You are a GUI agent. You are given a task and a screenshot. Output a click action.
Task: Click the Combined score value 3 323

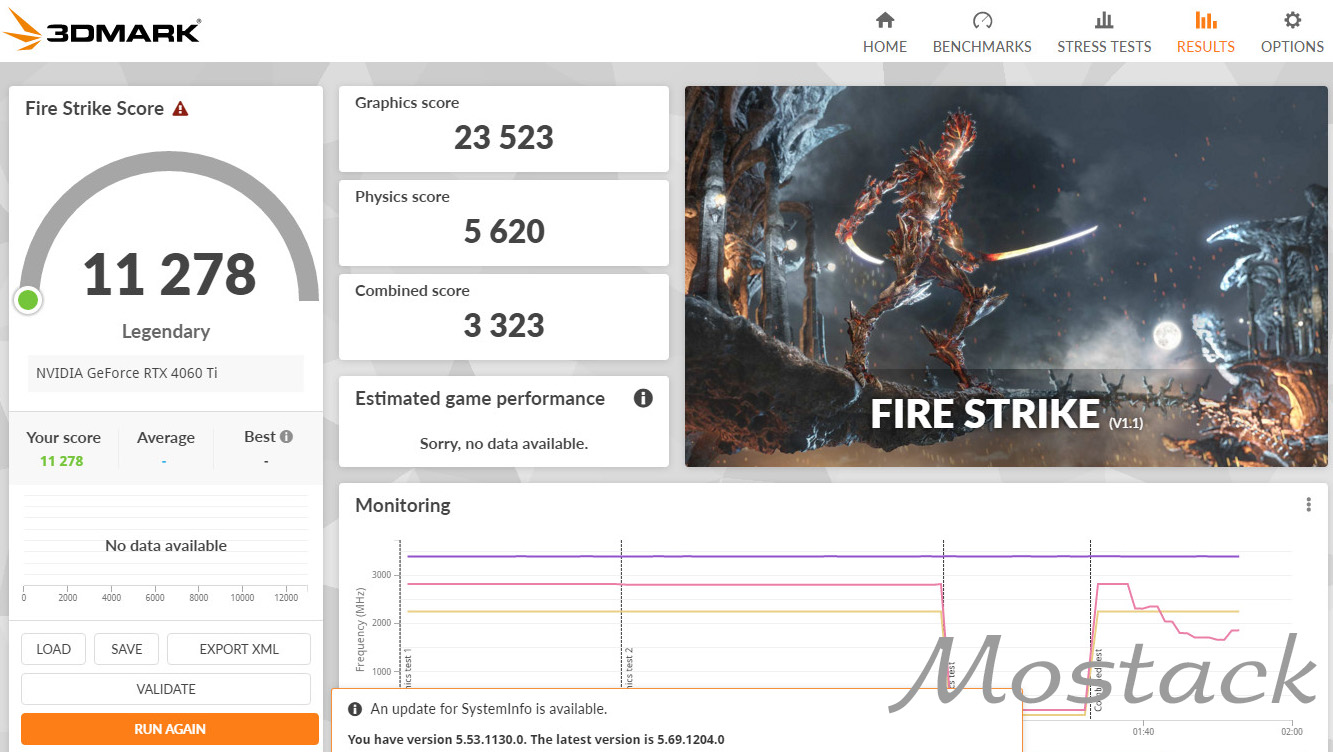pos(504,326)
